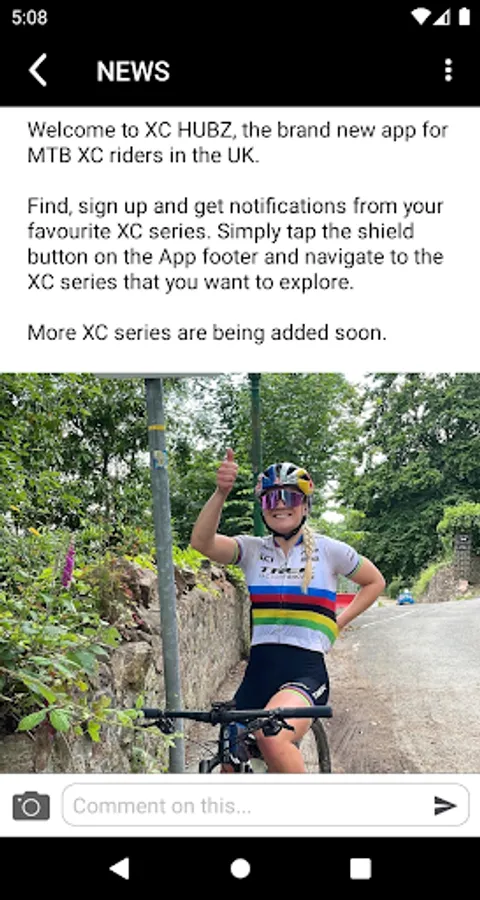Tap the "Welcome to XC HUBZ" paragraph
This screenshot has height=900, width=480.
(x=238, y=142)
